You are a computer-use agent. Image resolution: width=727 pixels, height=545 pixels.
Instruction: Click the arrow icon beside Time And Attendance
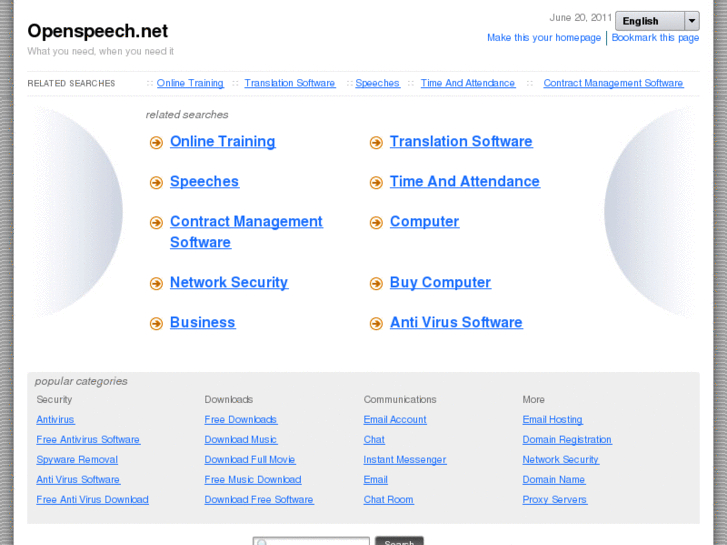[376, 183]
